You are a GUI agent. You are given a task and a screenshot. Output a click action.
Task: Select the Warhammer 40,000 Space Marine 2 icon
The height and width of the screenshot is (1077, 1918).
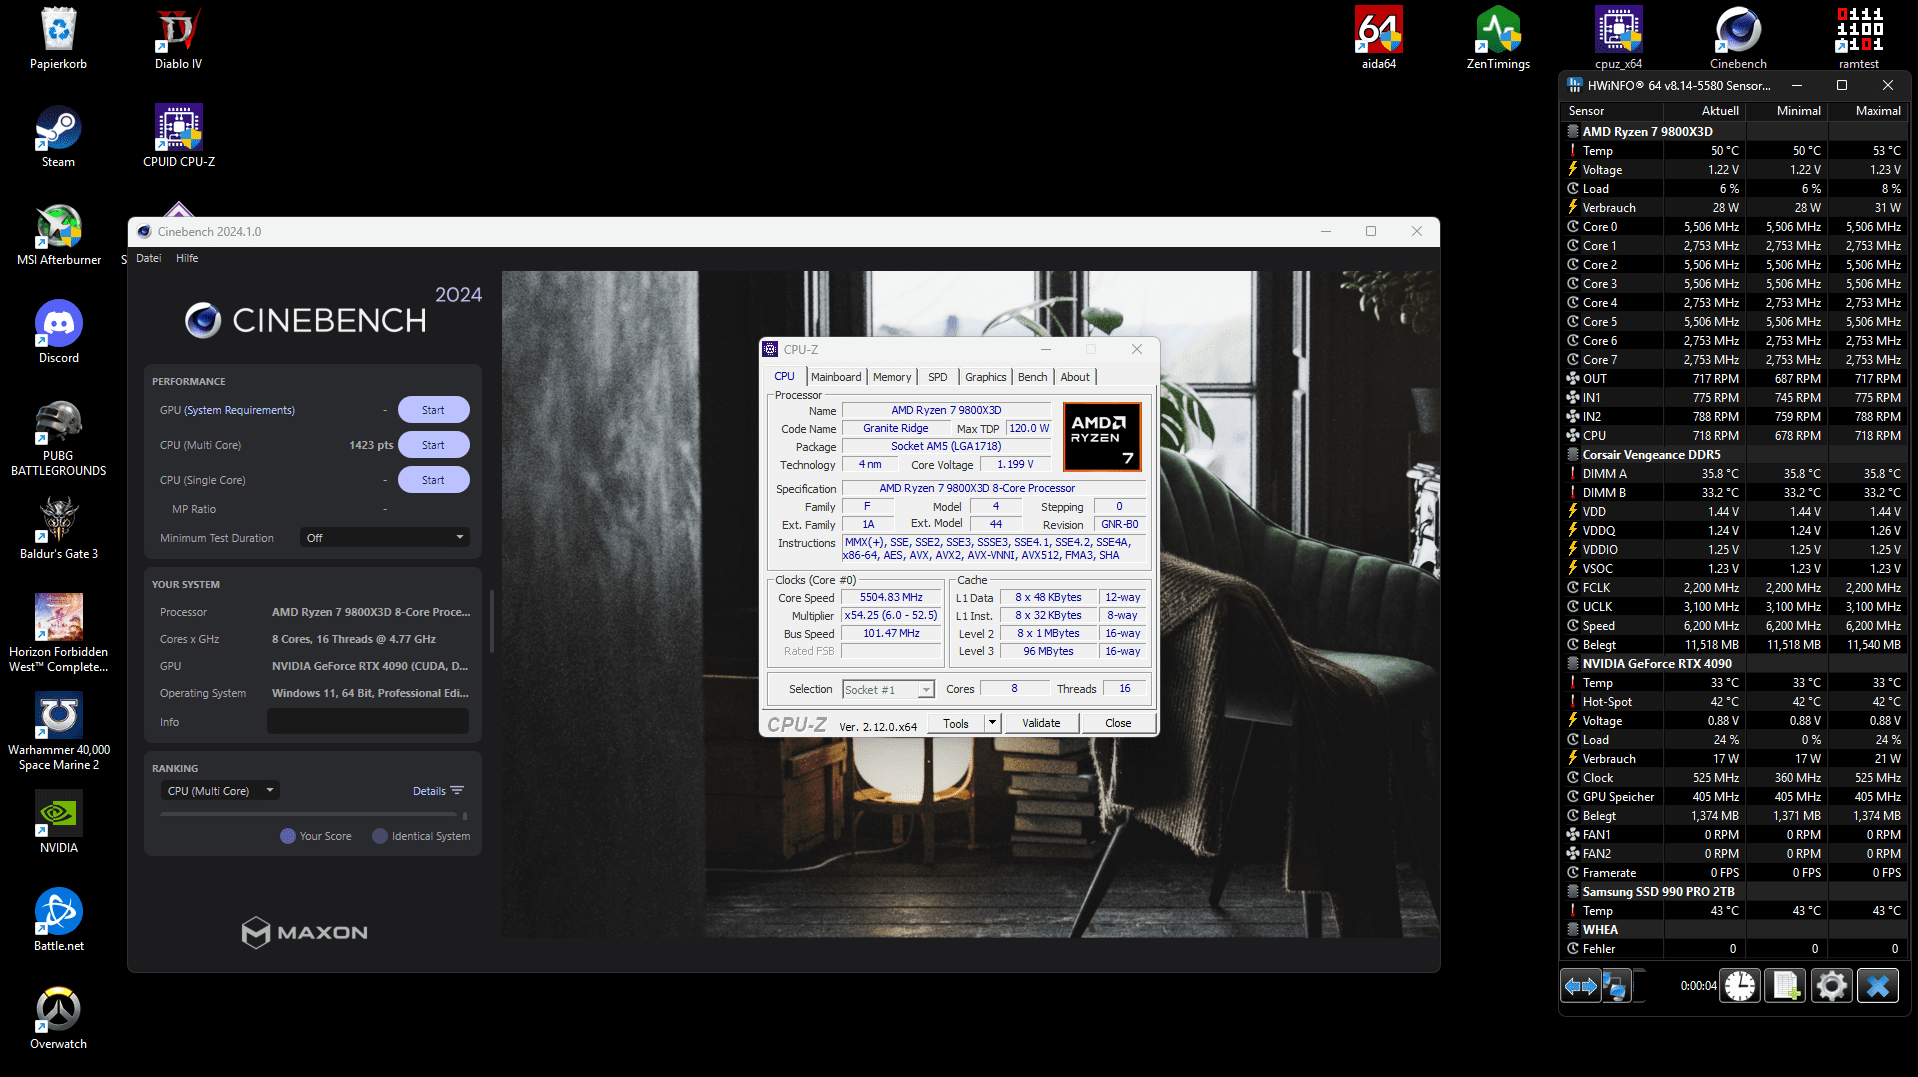pos(59,731)
